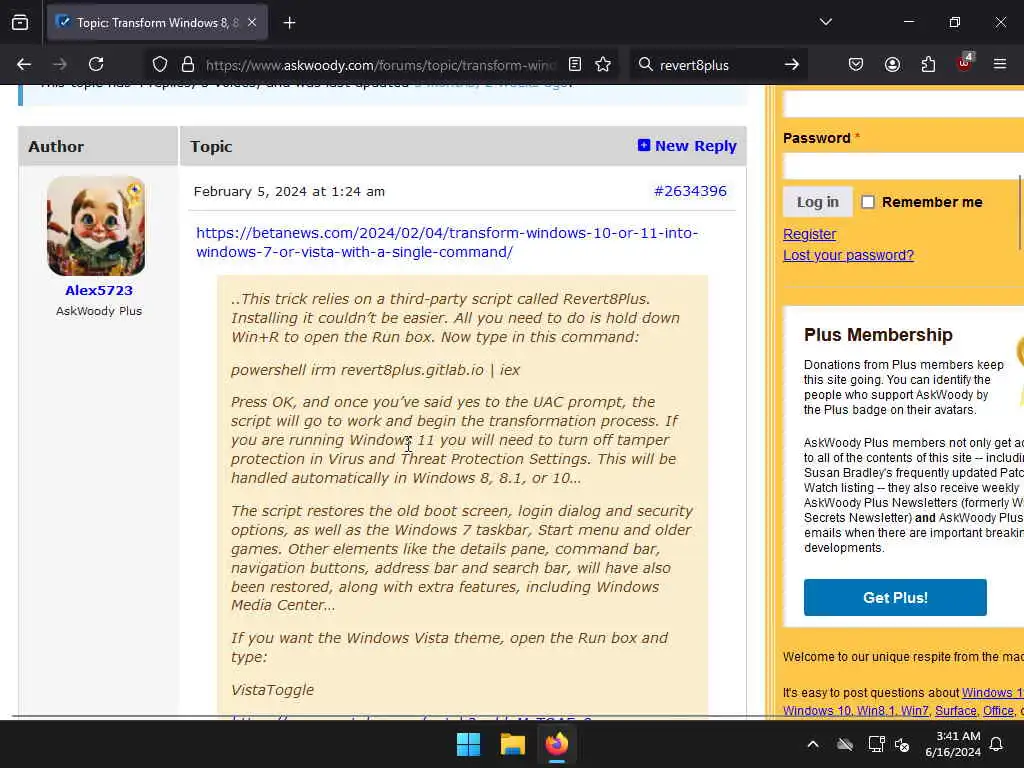Viewport: 1024px width, 768px height.
Task: Open the OneDrive tray icon
Action: 845,744
